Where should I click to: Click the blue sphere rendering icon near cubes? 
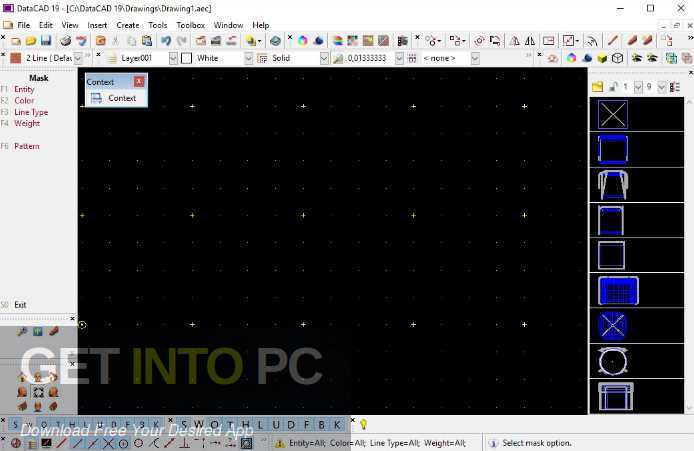click(587, 58)
